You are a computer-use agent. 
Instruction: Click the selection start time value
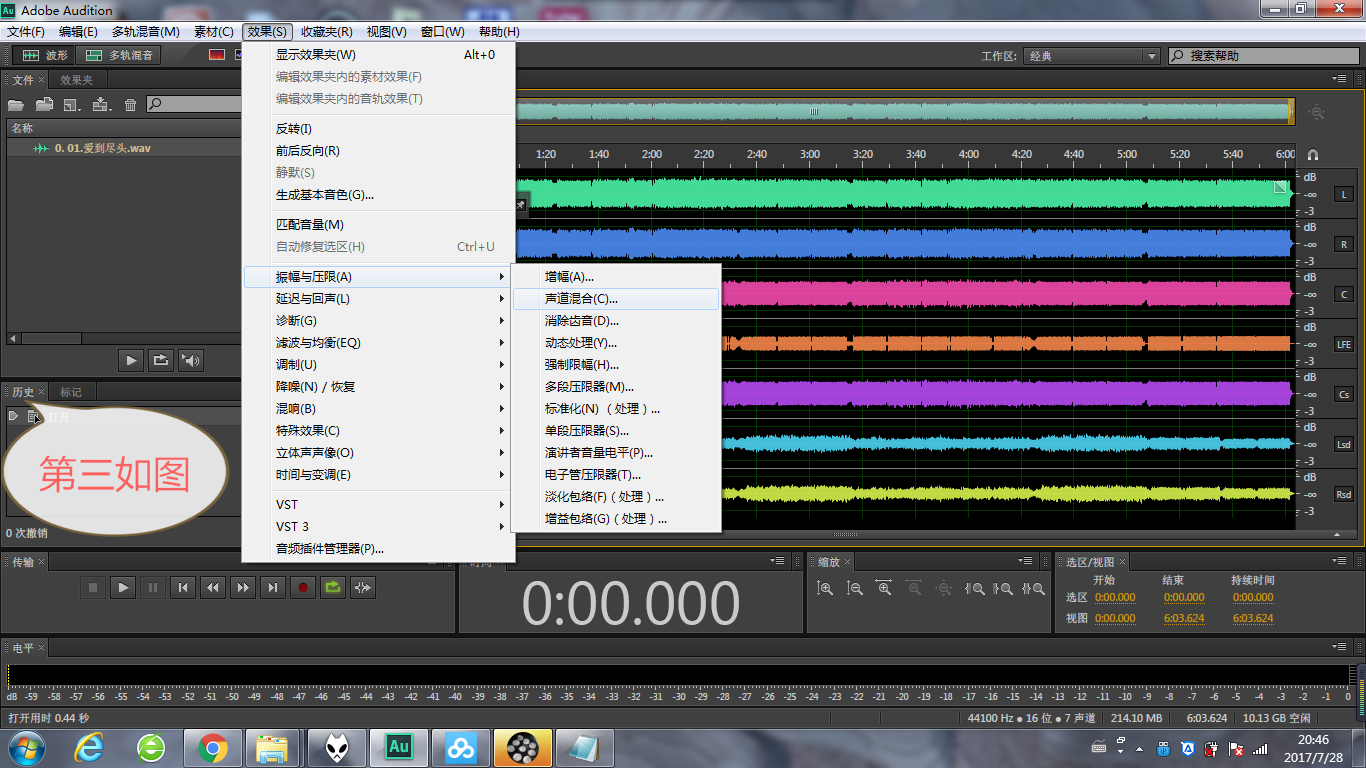pyautogui.click(x=1115, y=597)
